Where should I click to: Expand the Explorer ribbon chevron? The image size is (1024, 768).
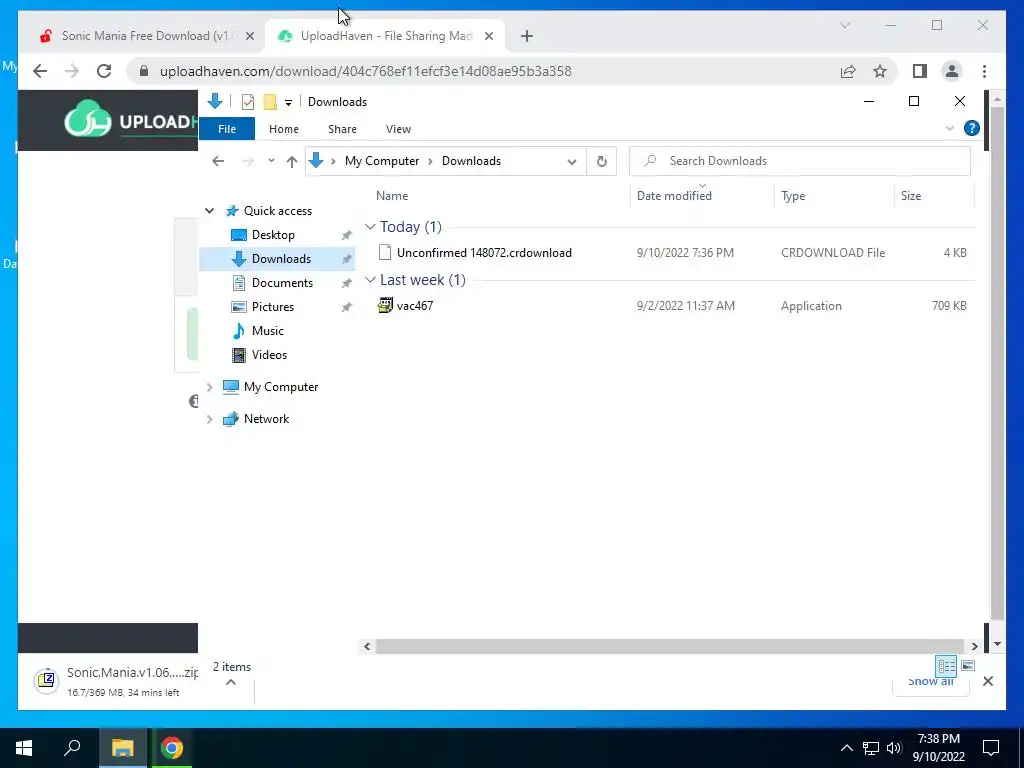click(x=950, y=129)
